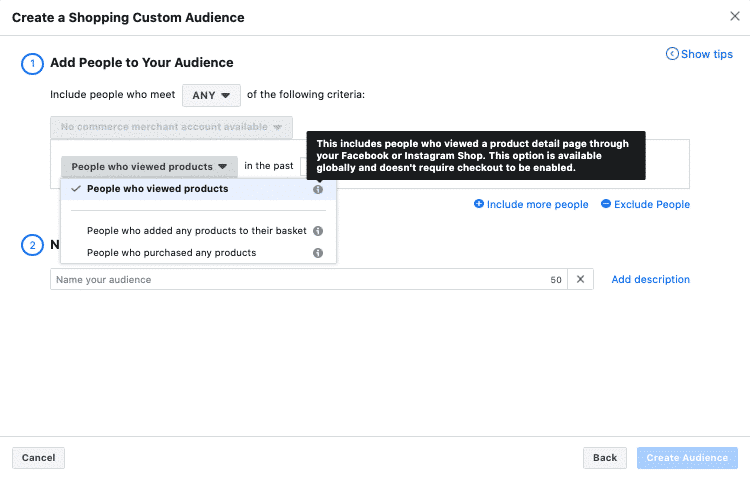The image size is (750, 478).
Task: Click the minus icon beside Exclude People
Action: [x=606, y=204]
